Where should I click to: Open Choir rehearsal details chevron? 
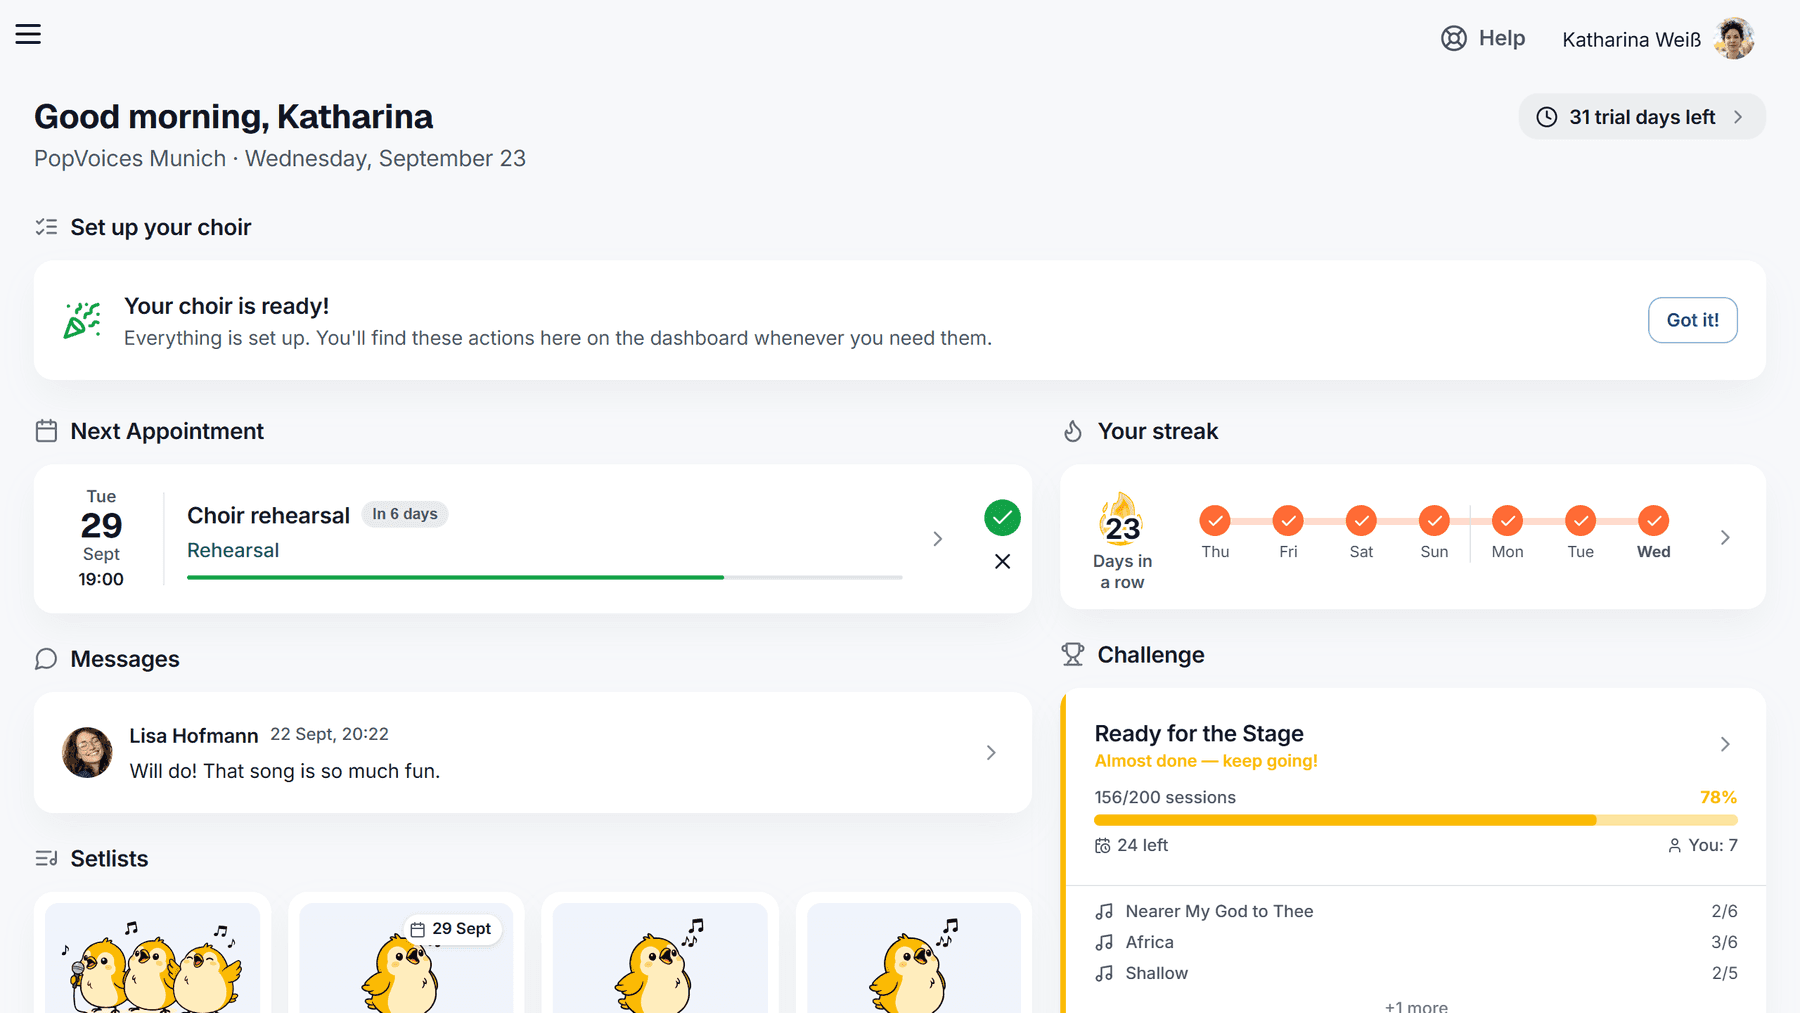click(938, 539)
